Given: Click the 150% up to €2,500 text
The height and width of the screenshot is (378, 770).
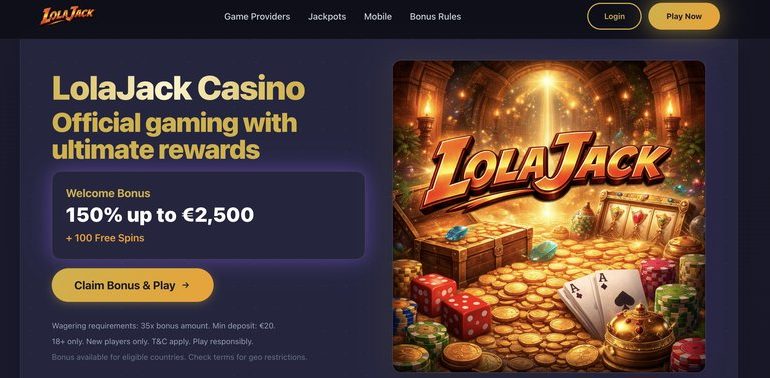Looking at the screenshot, I should point(160,215).
